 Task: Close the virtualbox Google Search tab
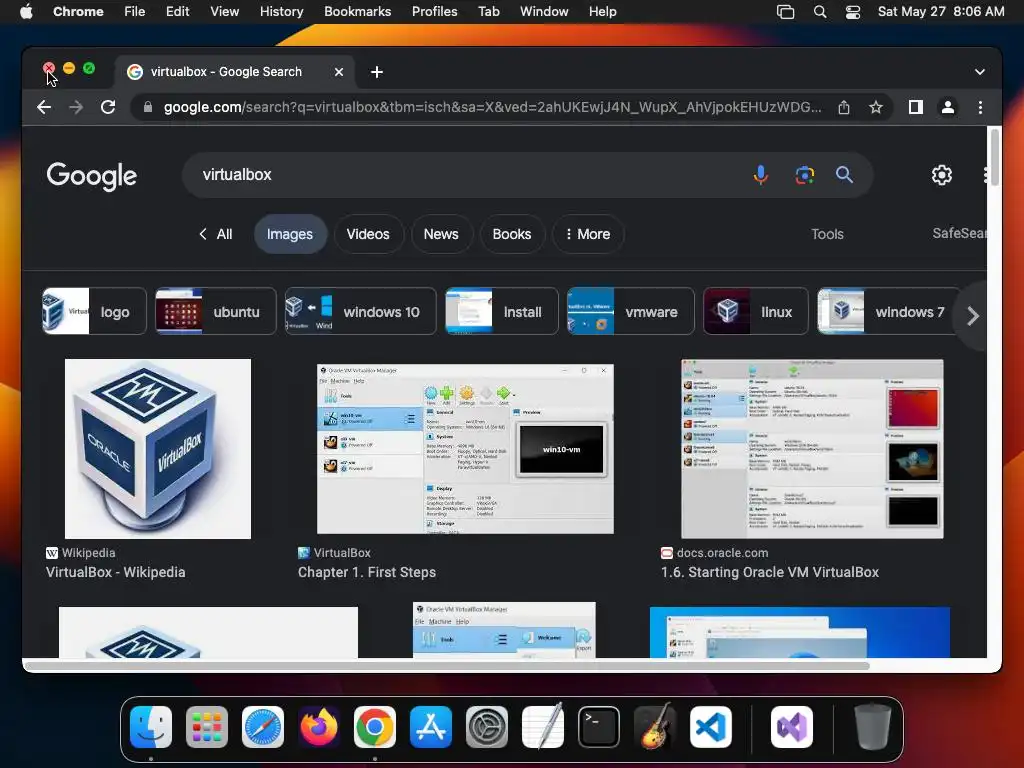coord(338,72)
